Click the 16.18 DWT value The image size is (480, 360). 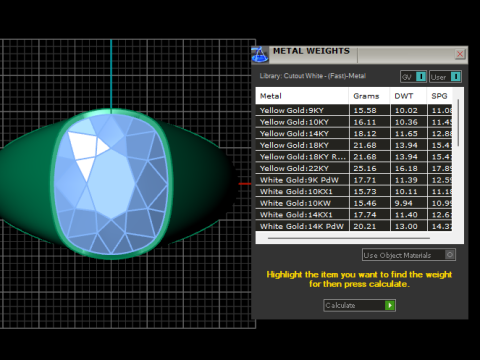click(x=406, y=168)
